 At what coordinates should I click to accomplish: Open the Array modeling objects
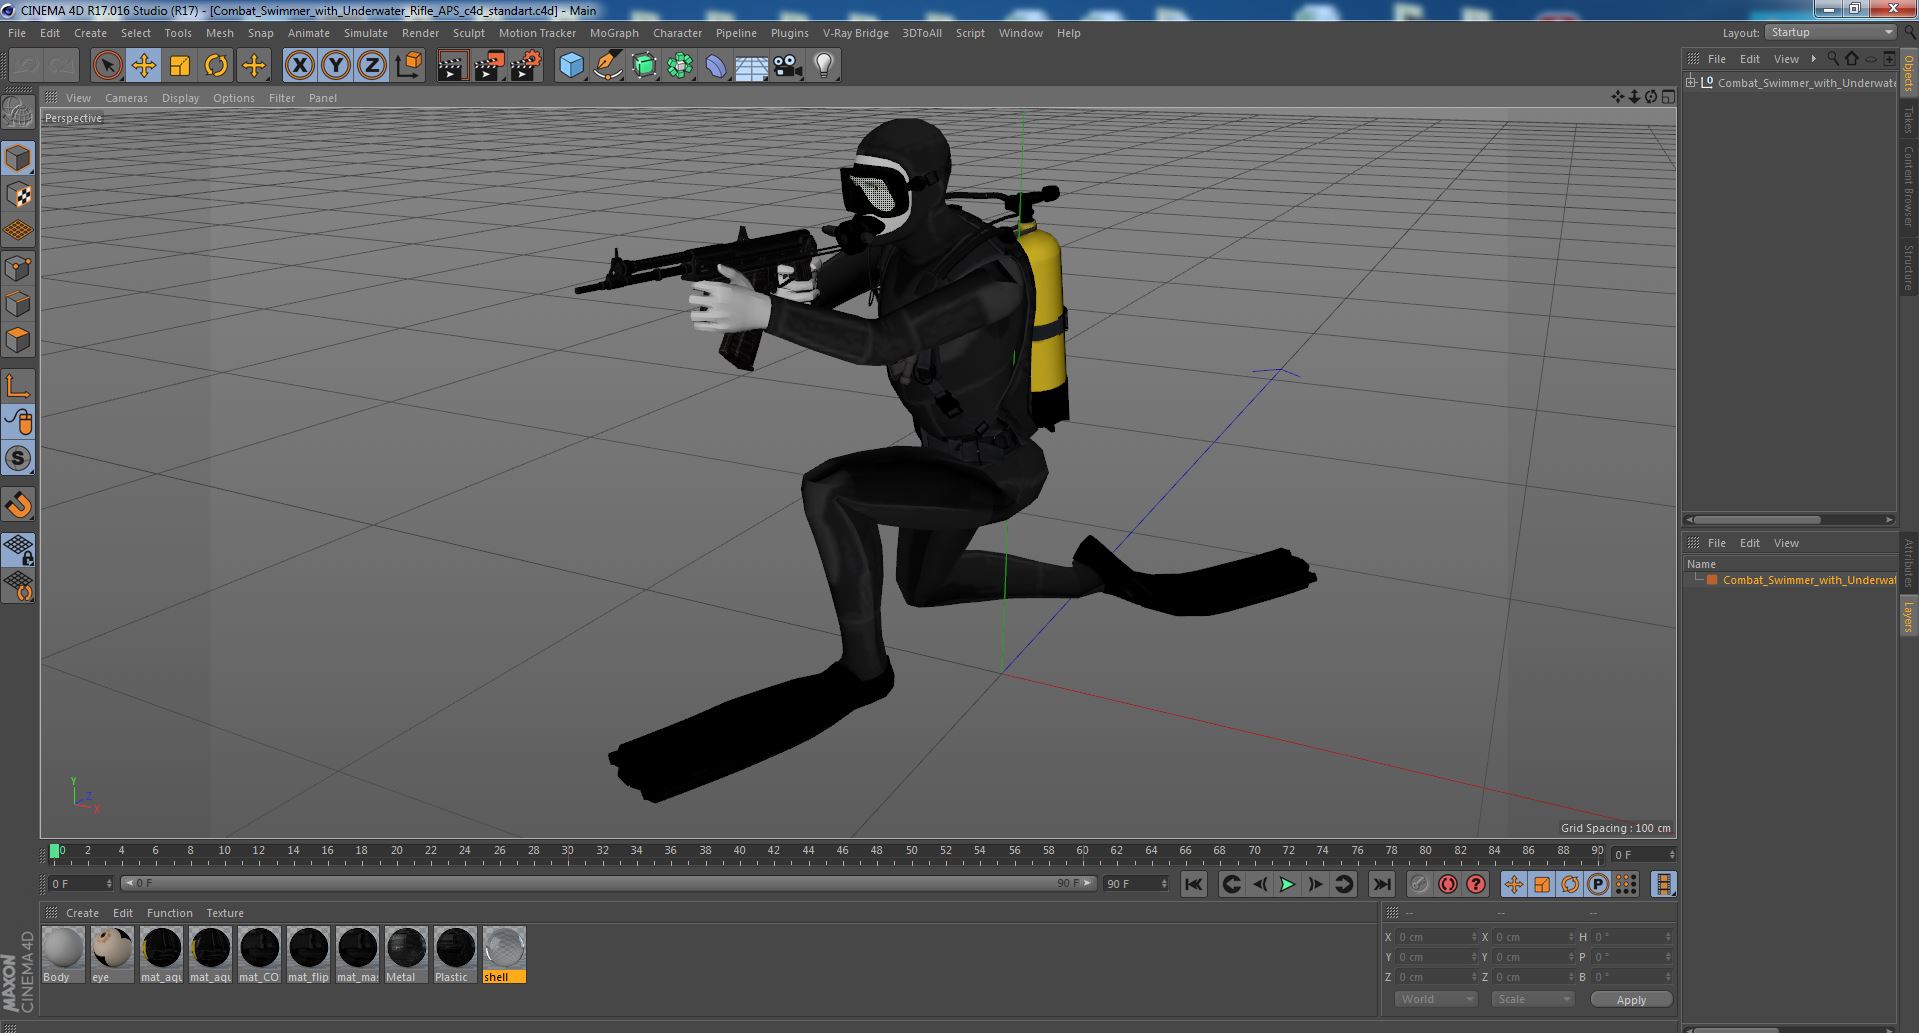point(680,66)
